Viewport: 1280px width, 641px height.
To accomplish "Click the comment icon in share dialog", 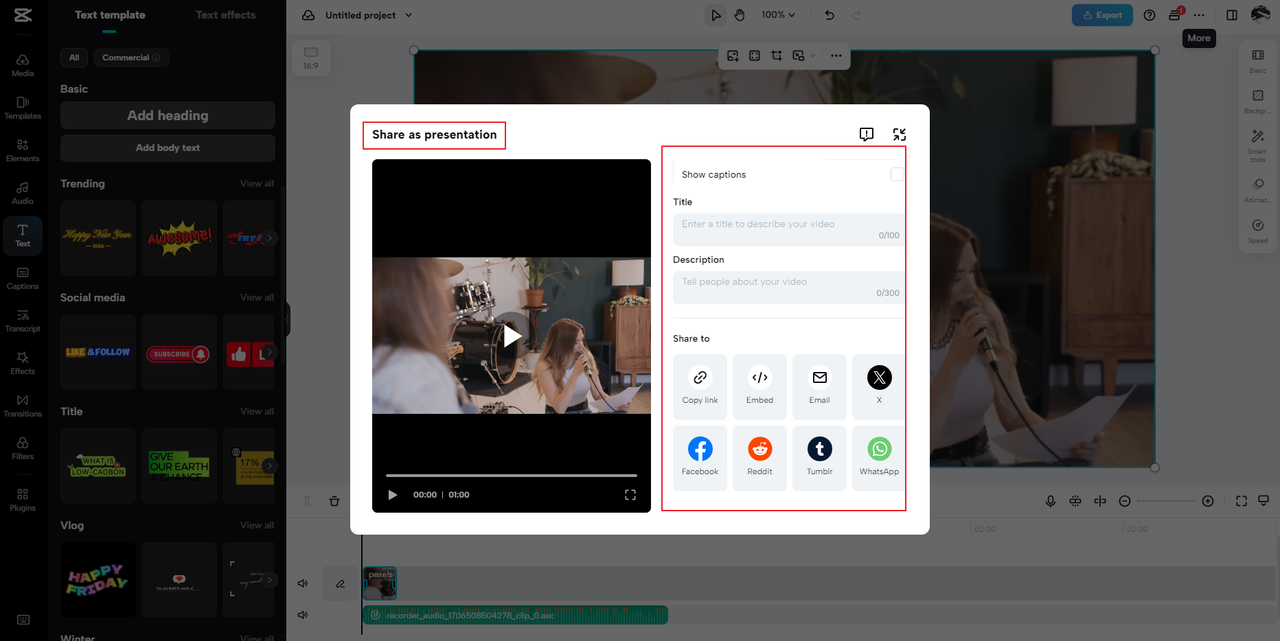I will (866, 134).
